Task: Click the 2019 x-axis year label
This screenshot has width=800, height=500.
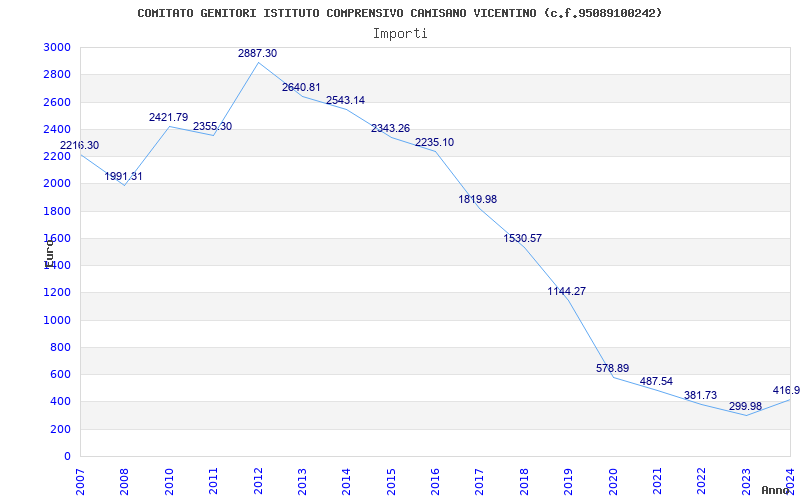Action: point(568,481)
